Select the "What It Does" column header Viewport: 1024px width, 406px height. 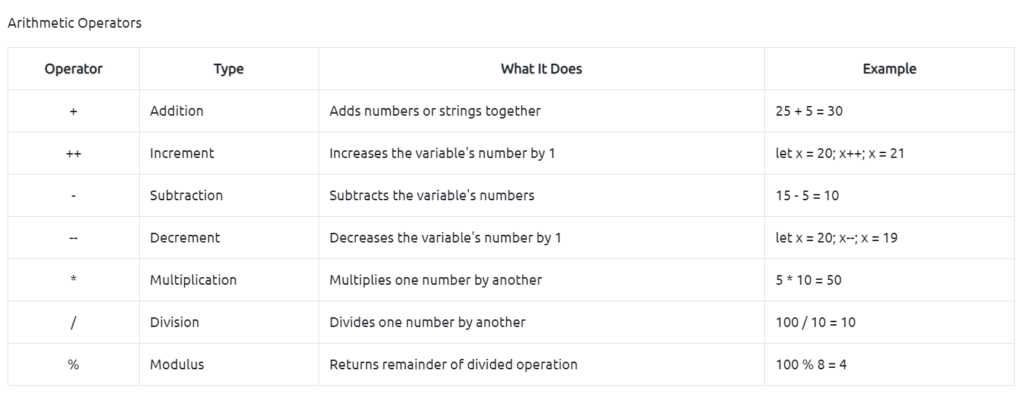pyautogui.click(x=541, y=69)
